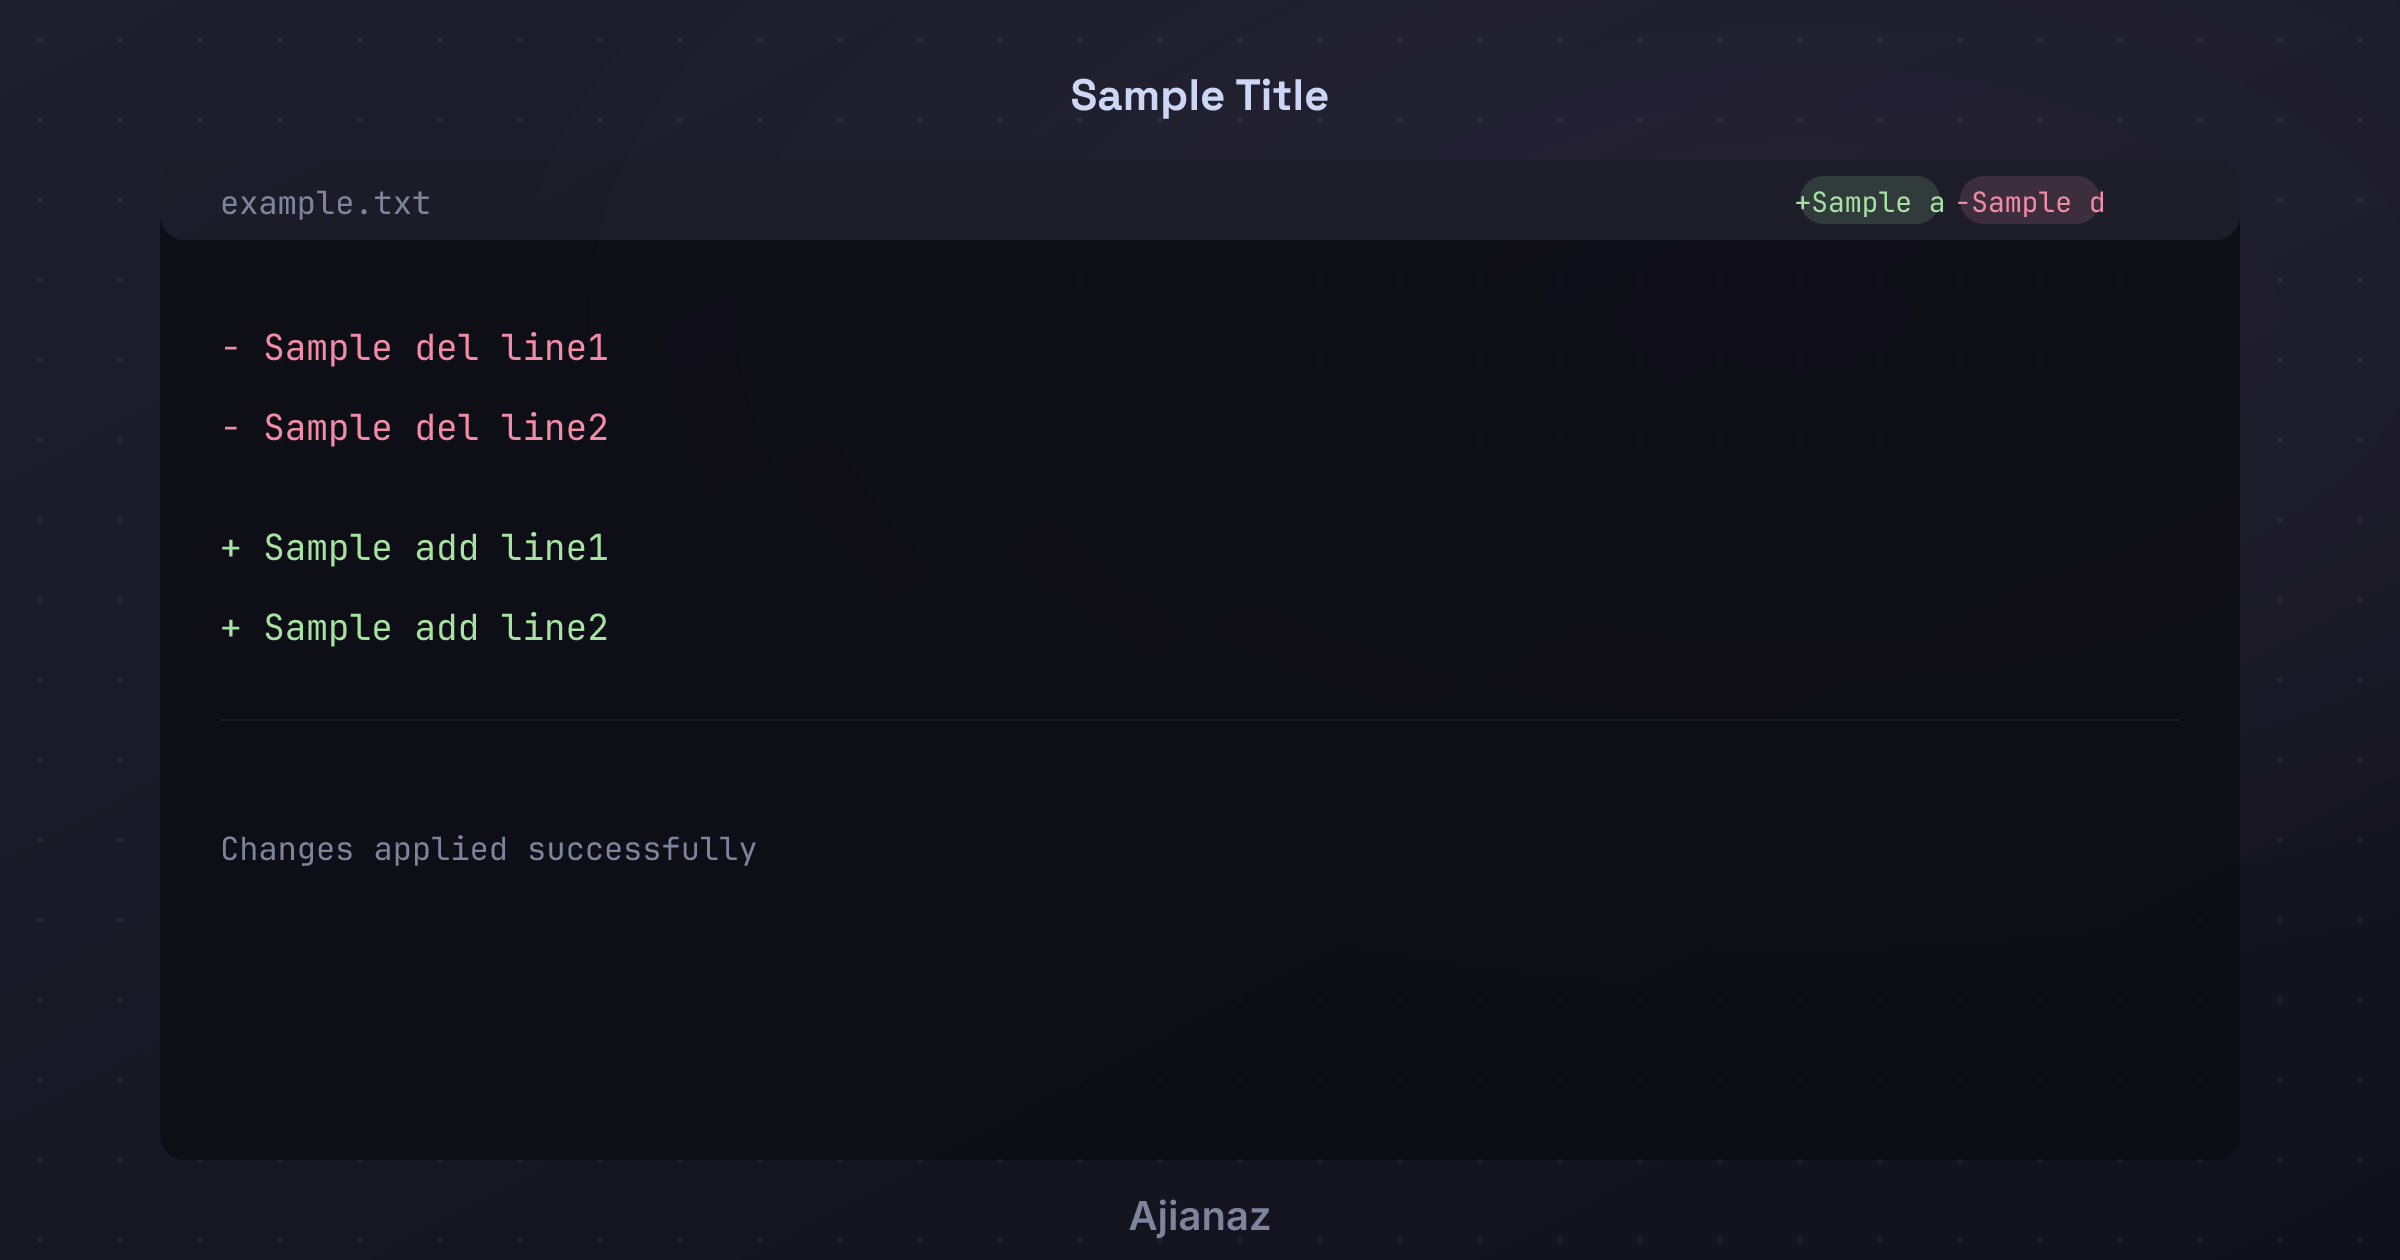Open the example.txt file name

(x=326, y=203)
